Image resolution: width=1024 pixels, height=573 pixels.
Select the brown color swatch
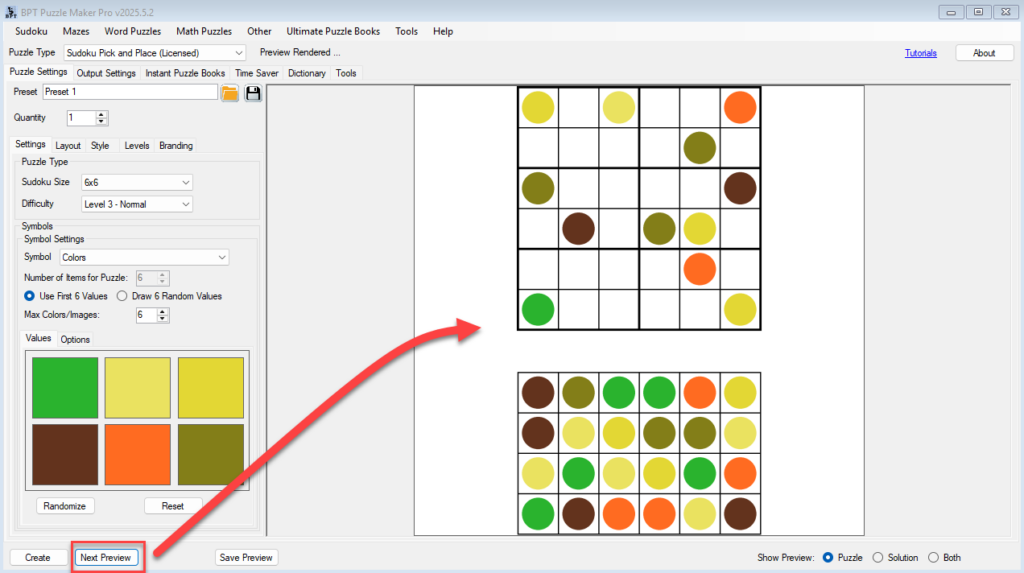(x=65, y=454)
